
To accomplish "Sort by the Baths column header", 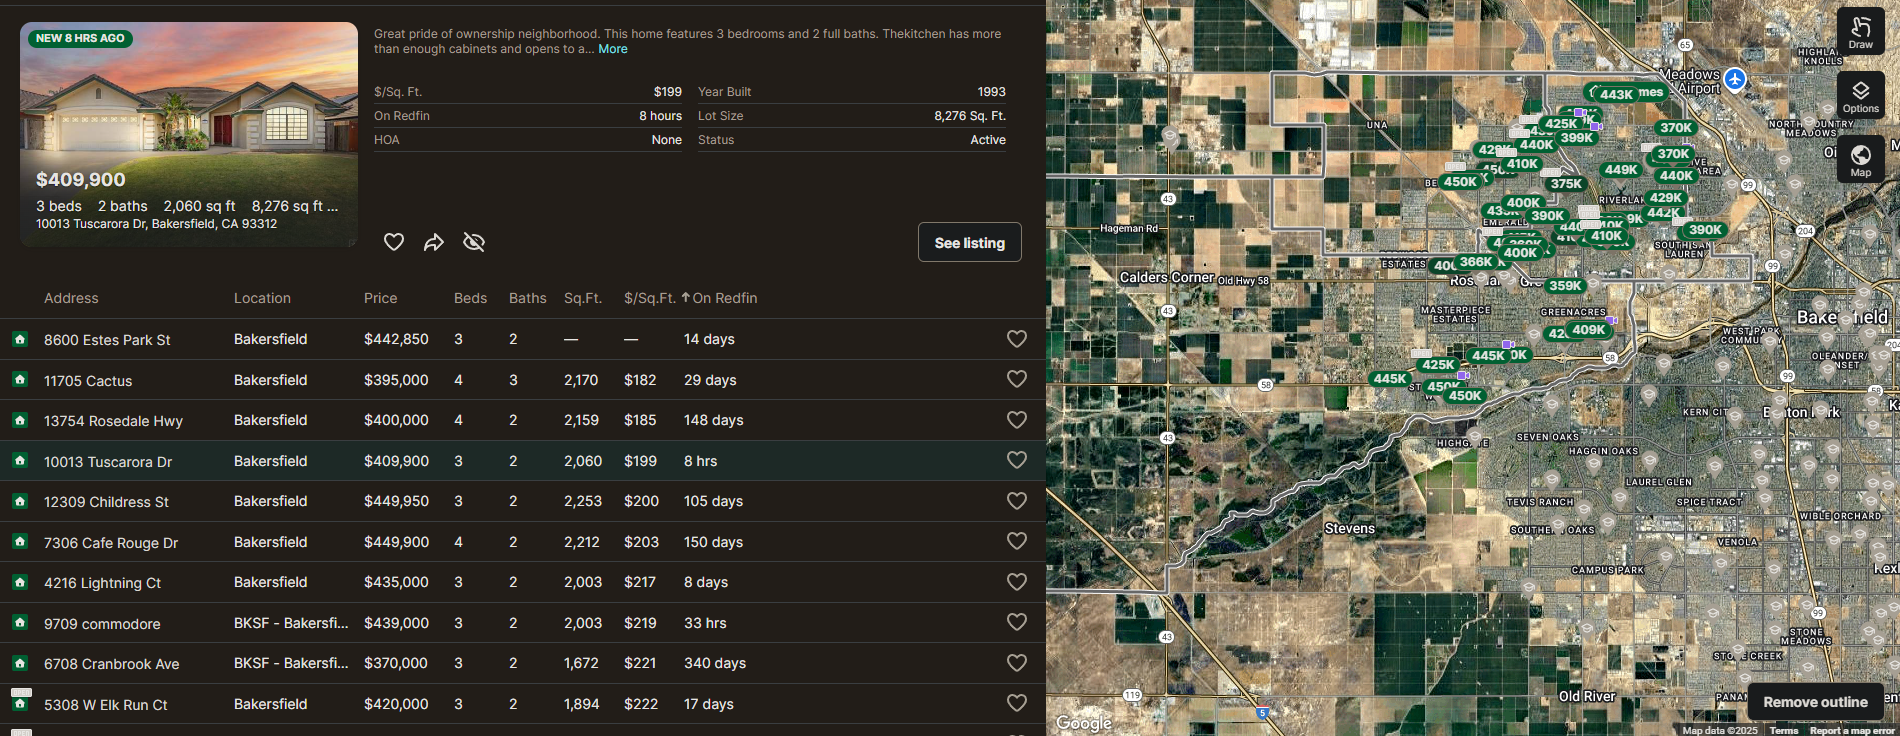I will coord(528,298).
